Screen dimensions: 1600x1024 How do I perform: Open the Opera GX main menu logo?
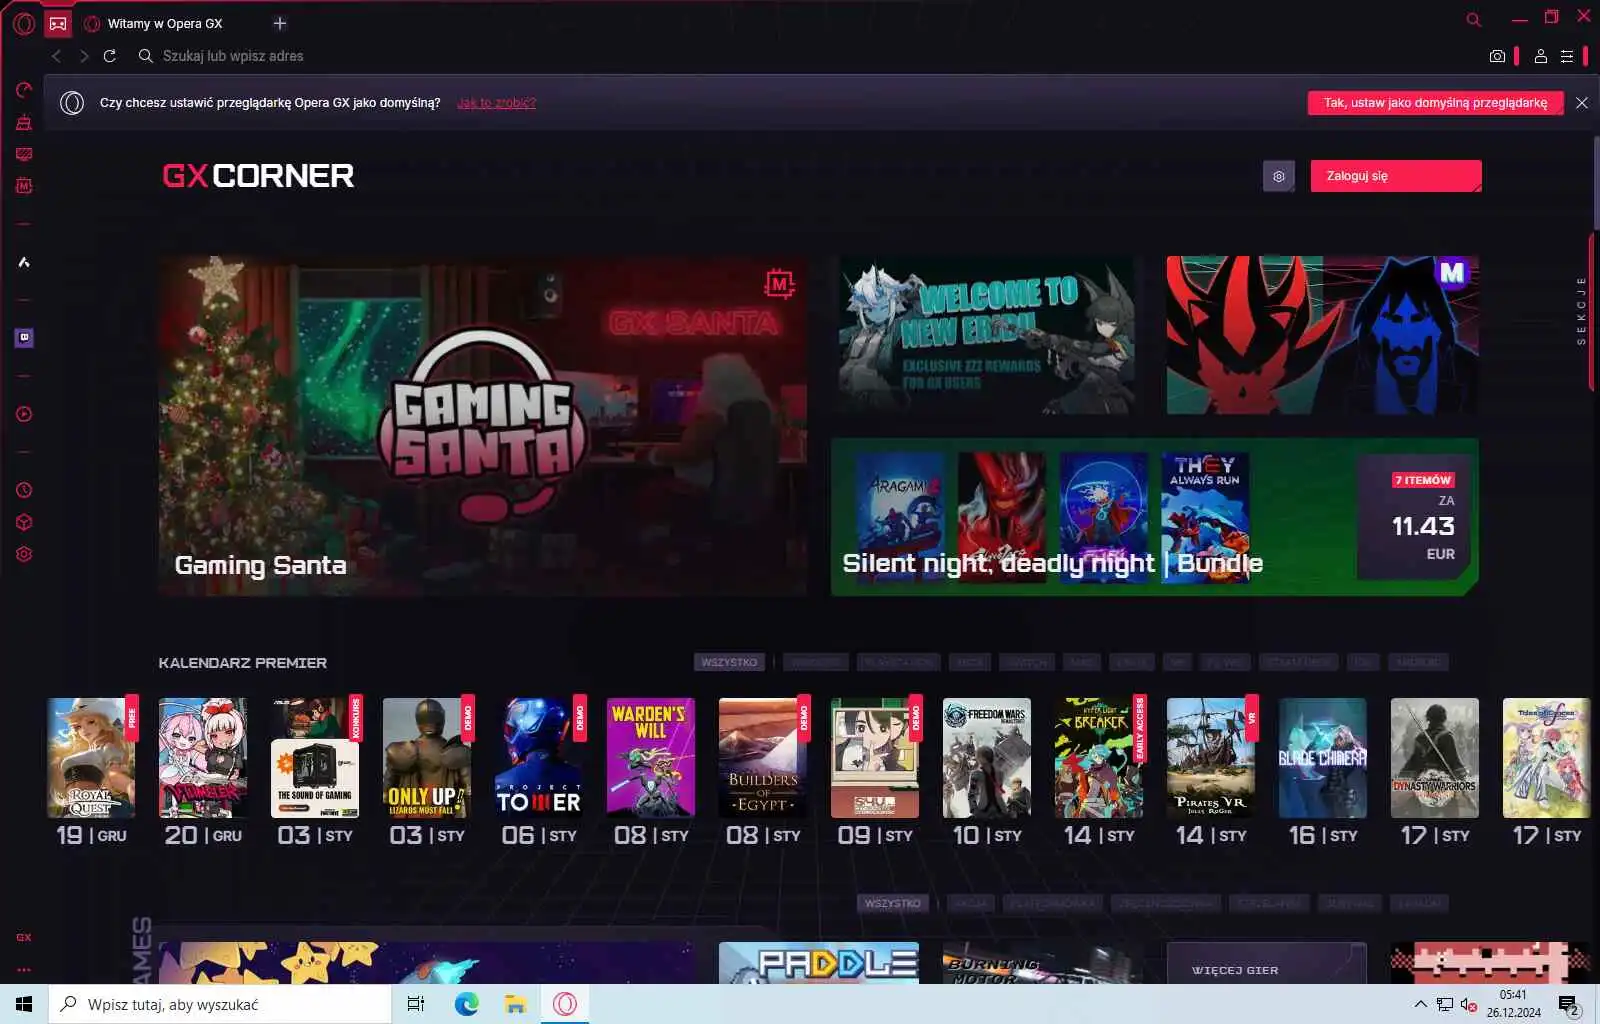tap(24, 23)
